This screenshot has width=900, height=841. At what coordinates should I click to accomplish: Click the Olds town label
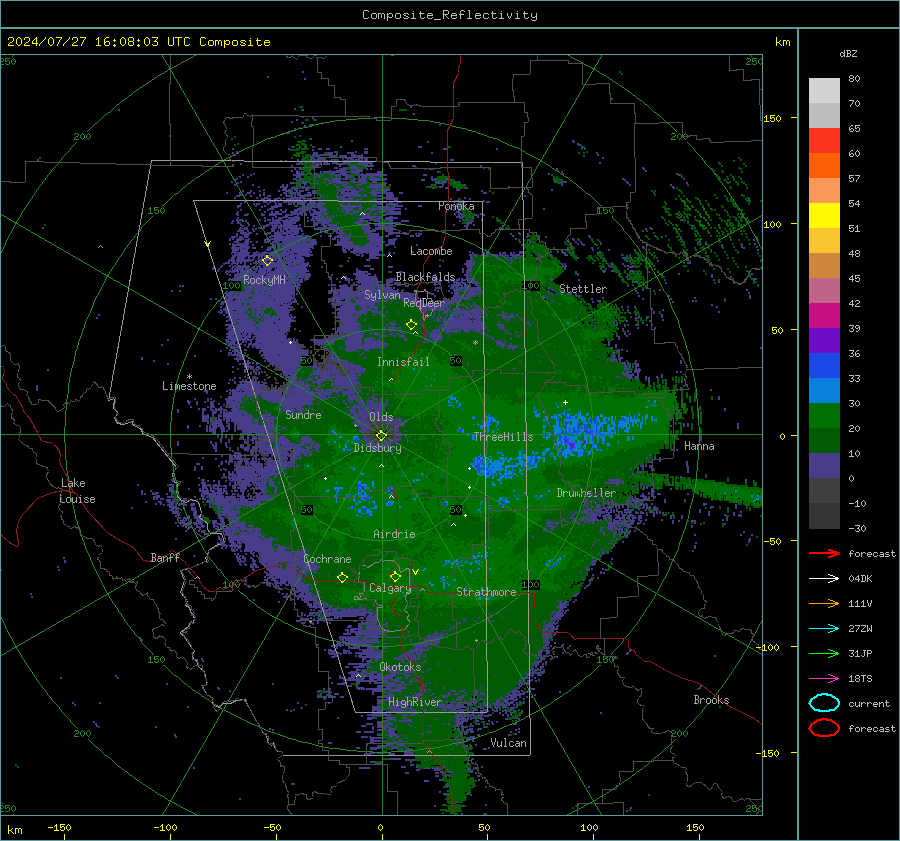381,417
